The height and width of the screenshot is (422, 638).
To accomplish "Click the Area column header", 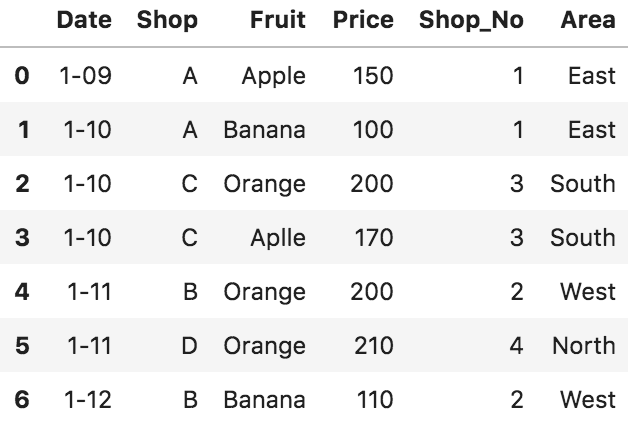I will pos(588,20).
